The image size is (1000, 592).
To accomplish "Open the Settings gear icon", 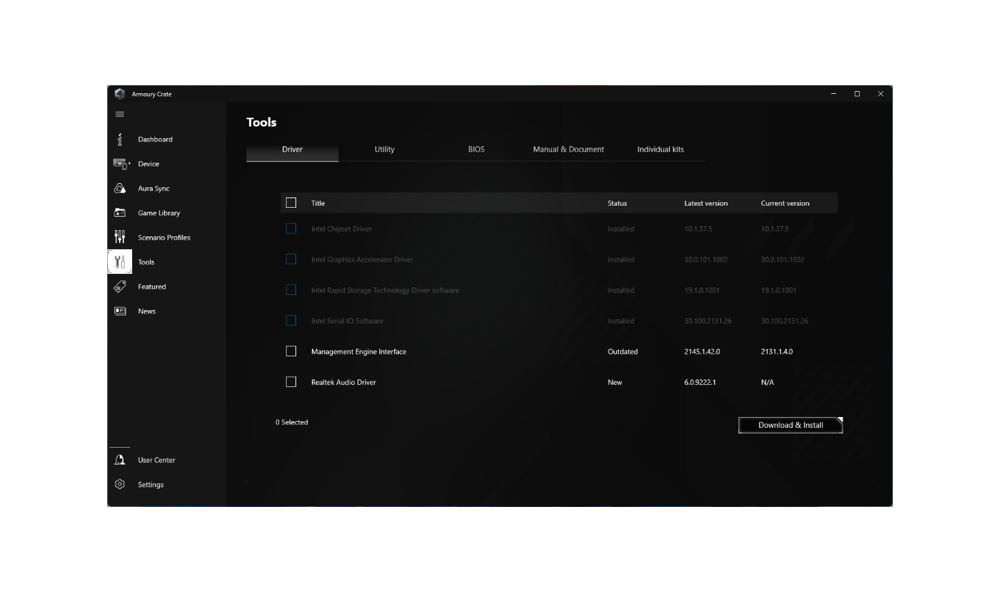I will [119, 484].
